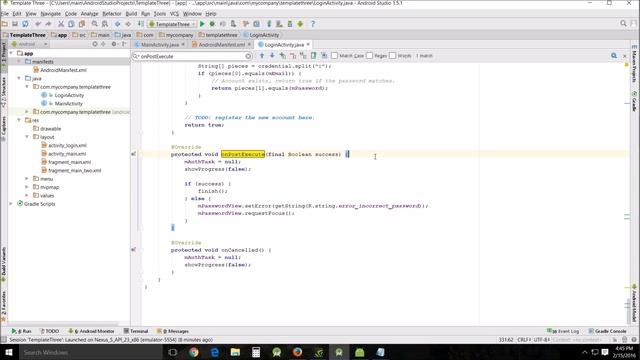Open the Messages tool window
Viewport: 640px width, 360px height.
[173, 331]
